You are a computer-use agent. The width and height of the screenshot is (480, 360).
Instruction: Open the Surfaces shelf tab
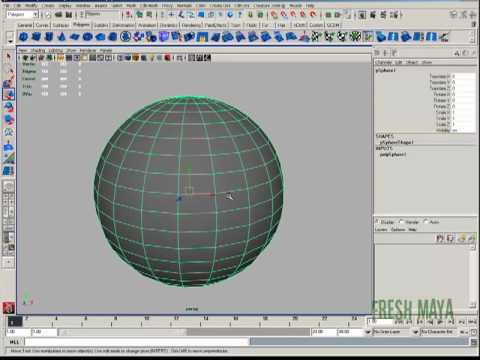pyautogui.click(x=61, y=25)
